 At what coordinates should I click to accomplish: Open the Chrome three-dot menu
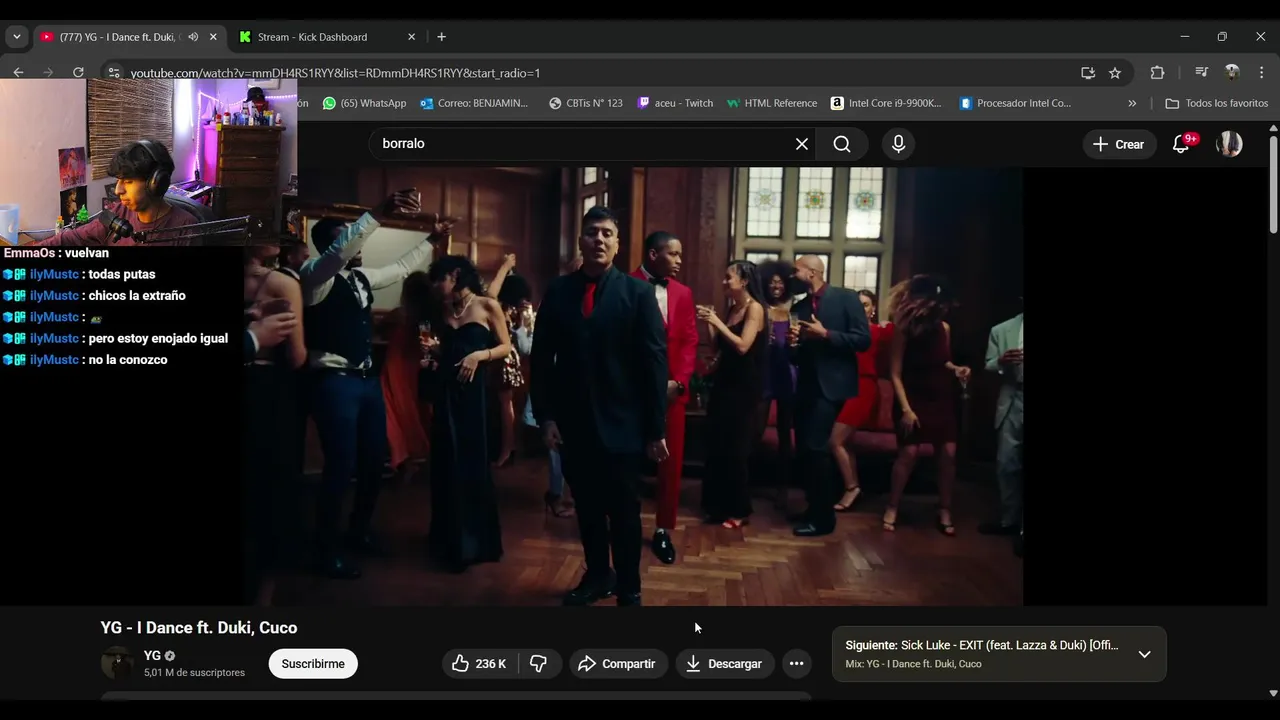coord(1262,72)
